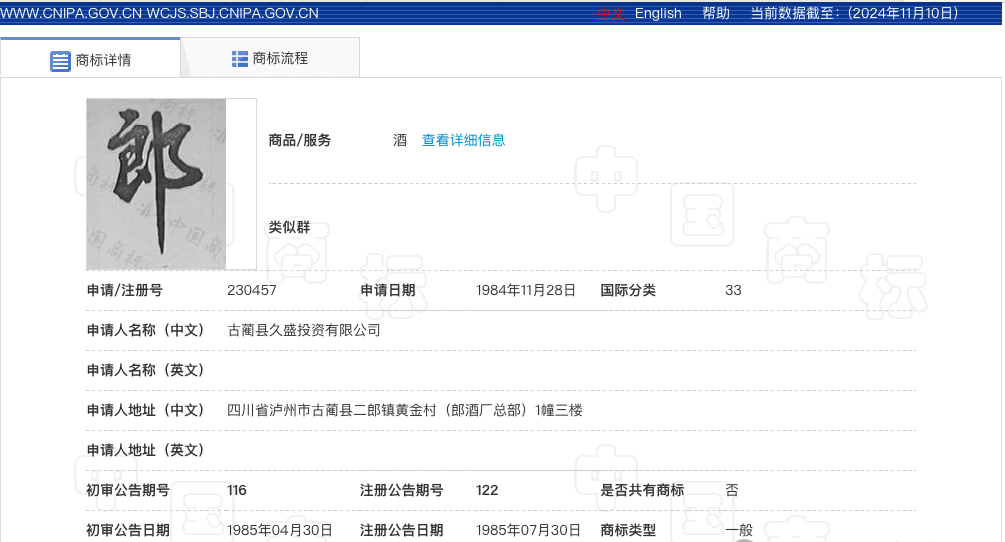This screenshot has height=542, width=1005.
Task: Click registration number 230457
Action: [252, 290]
